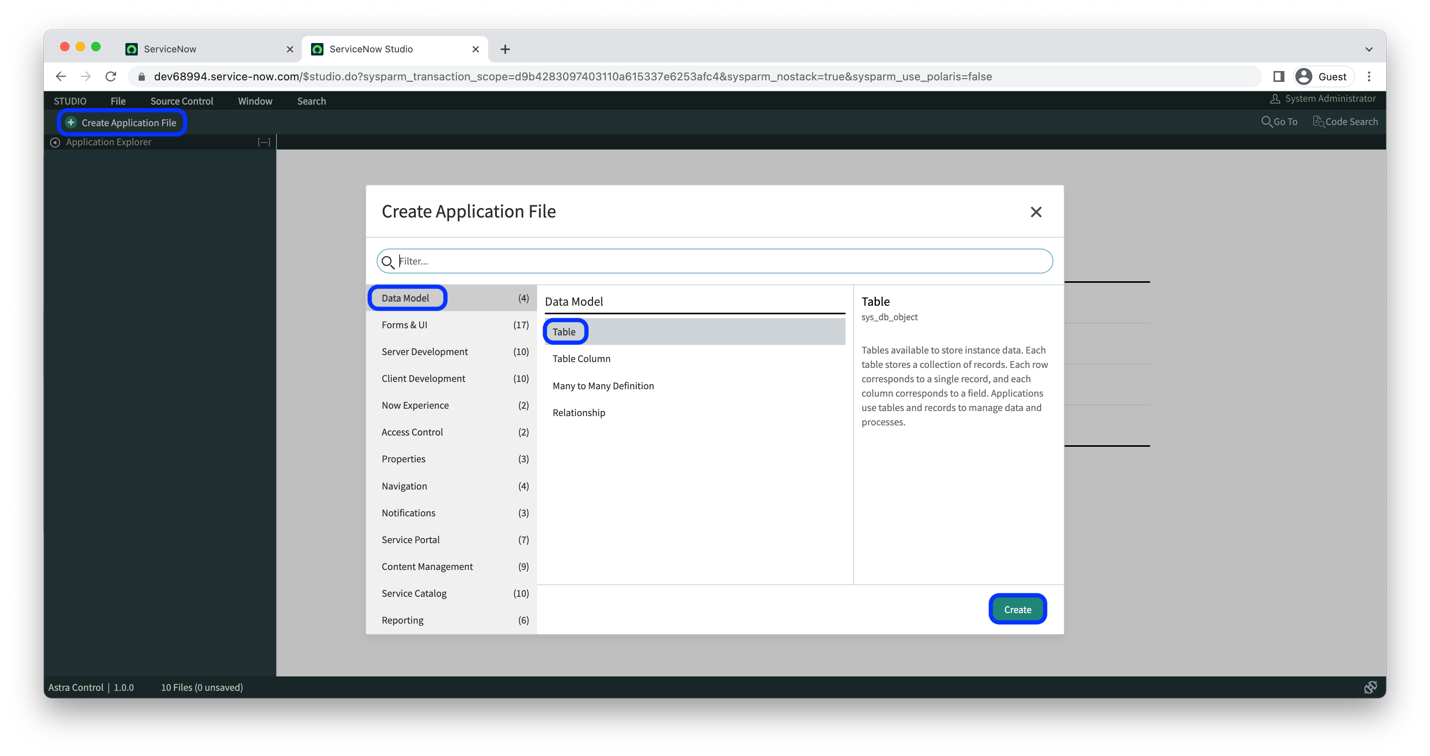
Task: Select the Access Control category
Action: point(452,432)
